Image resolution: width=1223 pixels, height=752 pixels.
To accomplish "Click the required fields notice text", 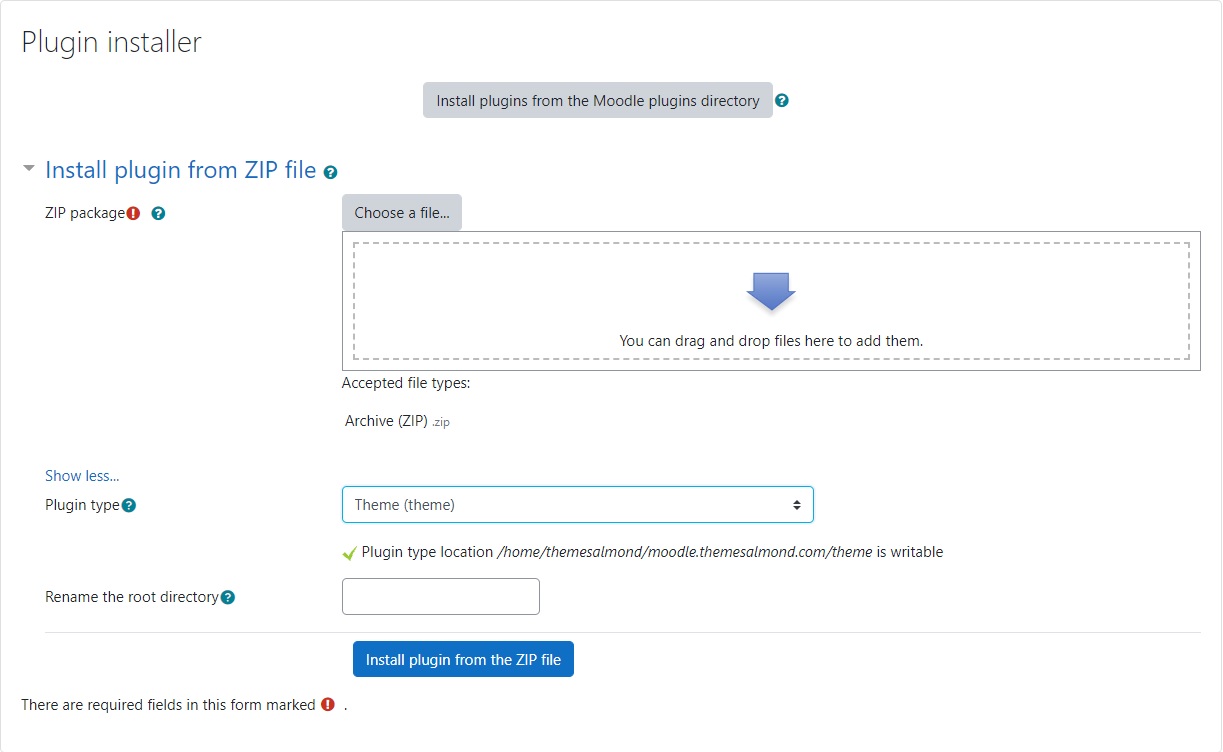I will click(x=168, y=705).
